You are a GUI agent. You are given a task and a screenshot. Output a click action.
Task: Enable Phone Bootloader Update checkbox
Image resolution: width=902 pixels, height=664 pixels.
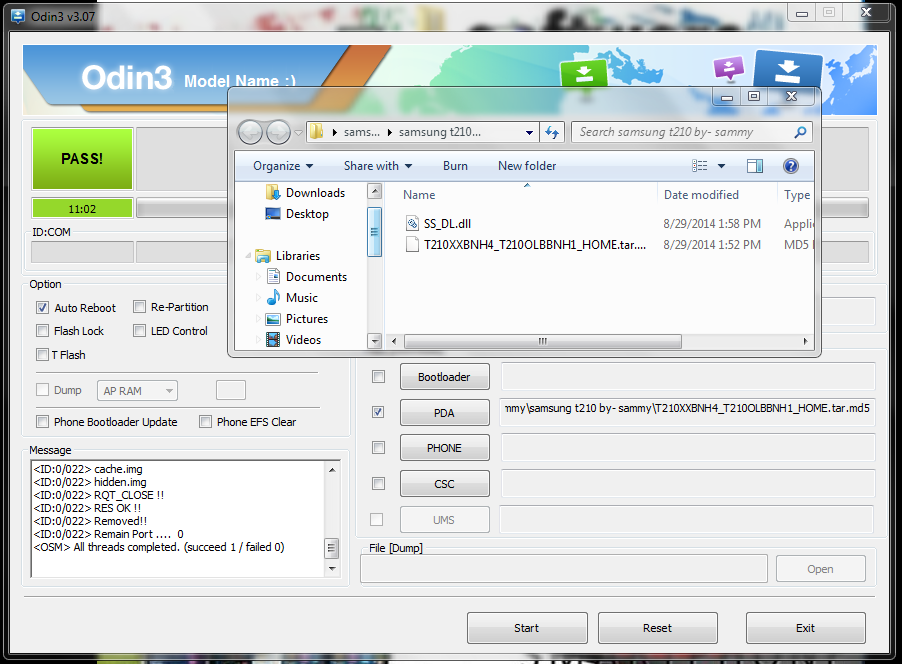tap(43, 421)
